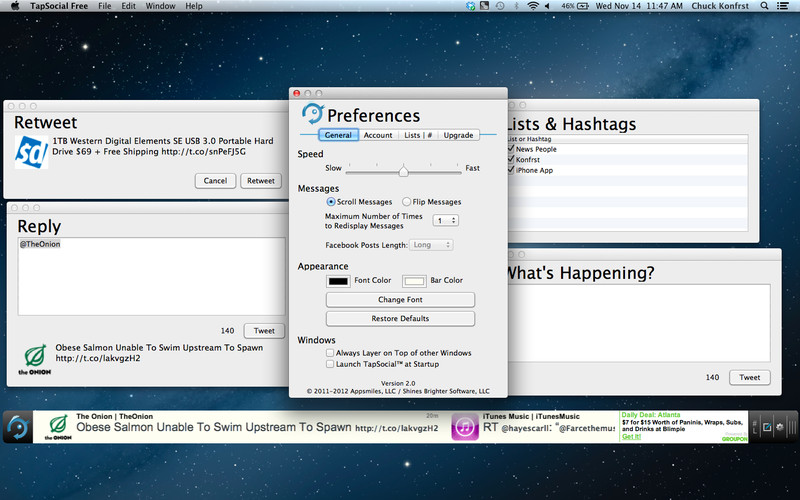Click Tweet button in Reply window
Viewport: 800px width, 500px height.
pos(264,331)
